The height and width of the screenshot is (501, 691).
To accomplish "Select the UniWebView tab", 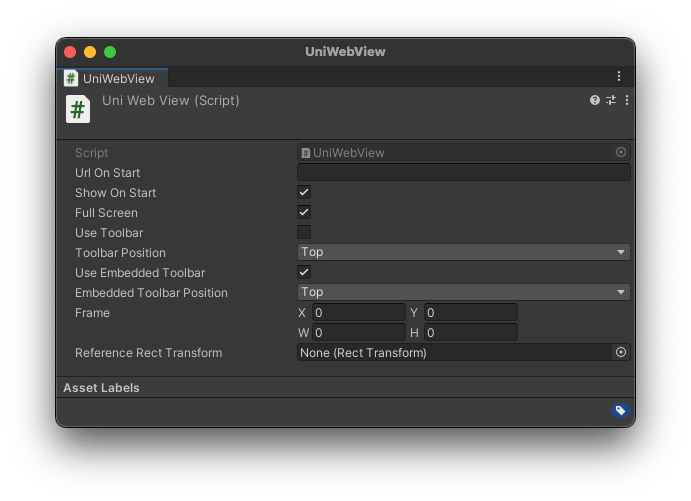I will coord(110,78).
